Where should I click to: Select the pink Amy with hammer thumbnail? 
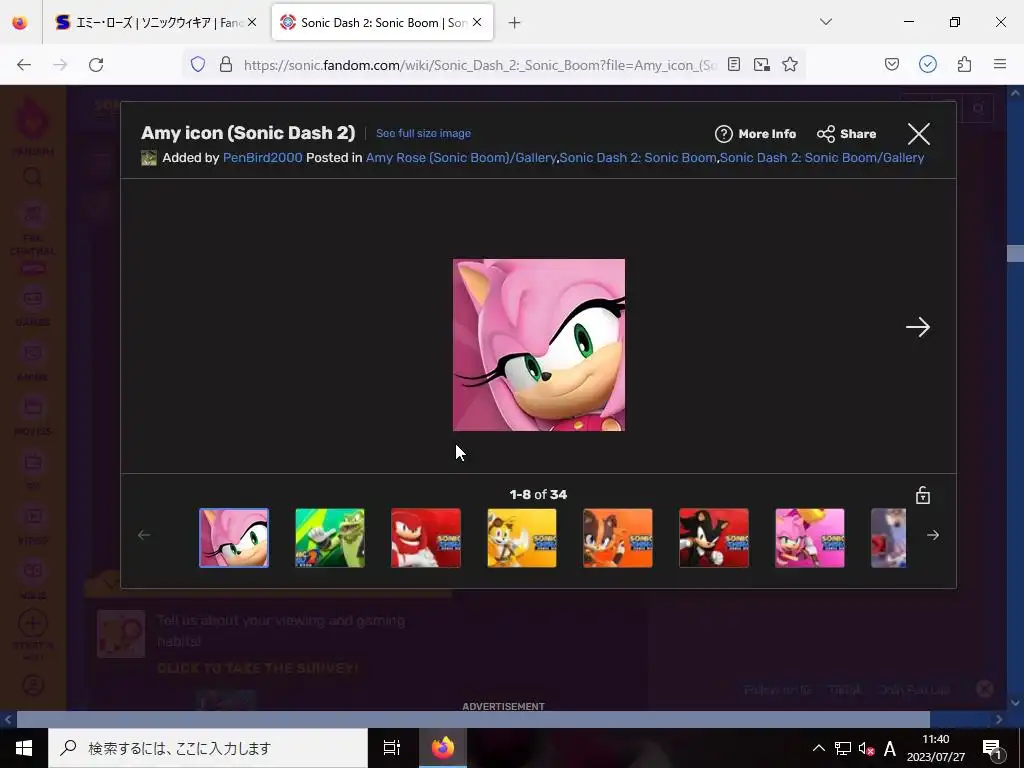click(810, 537)
